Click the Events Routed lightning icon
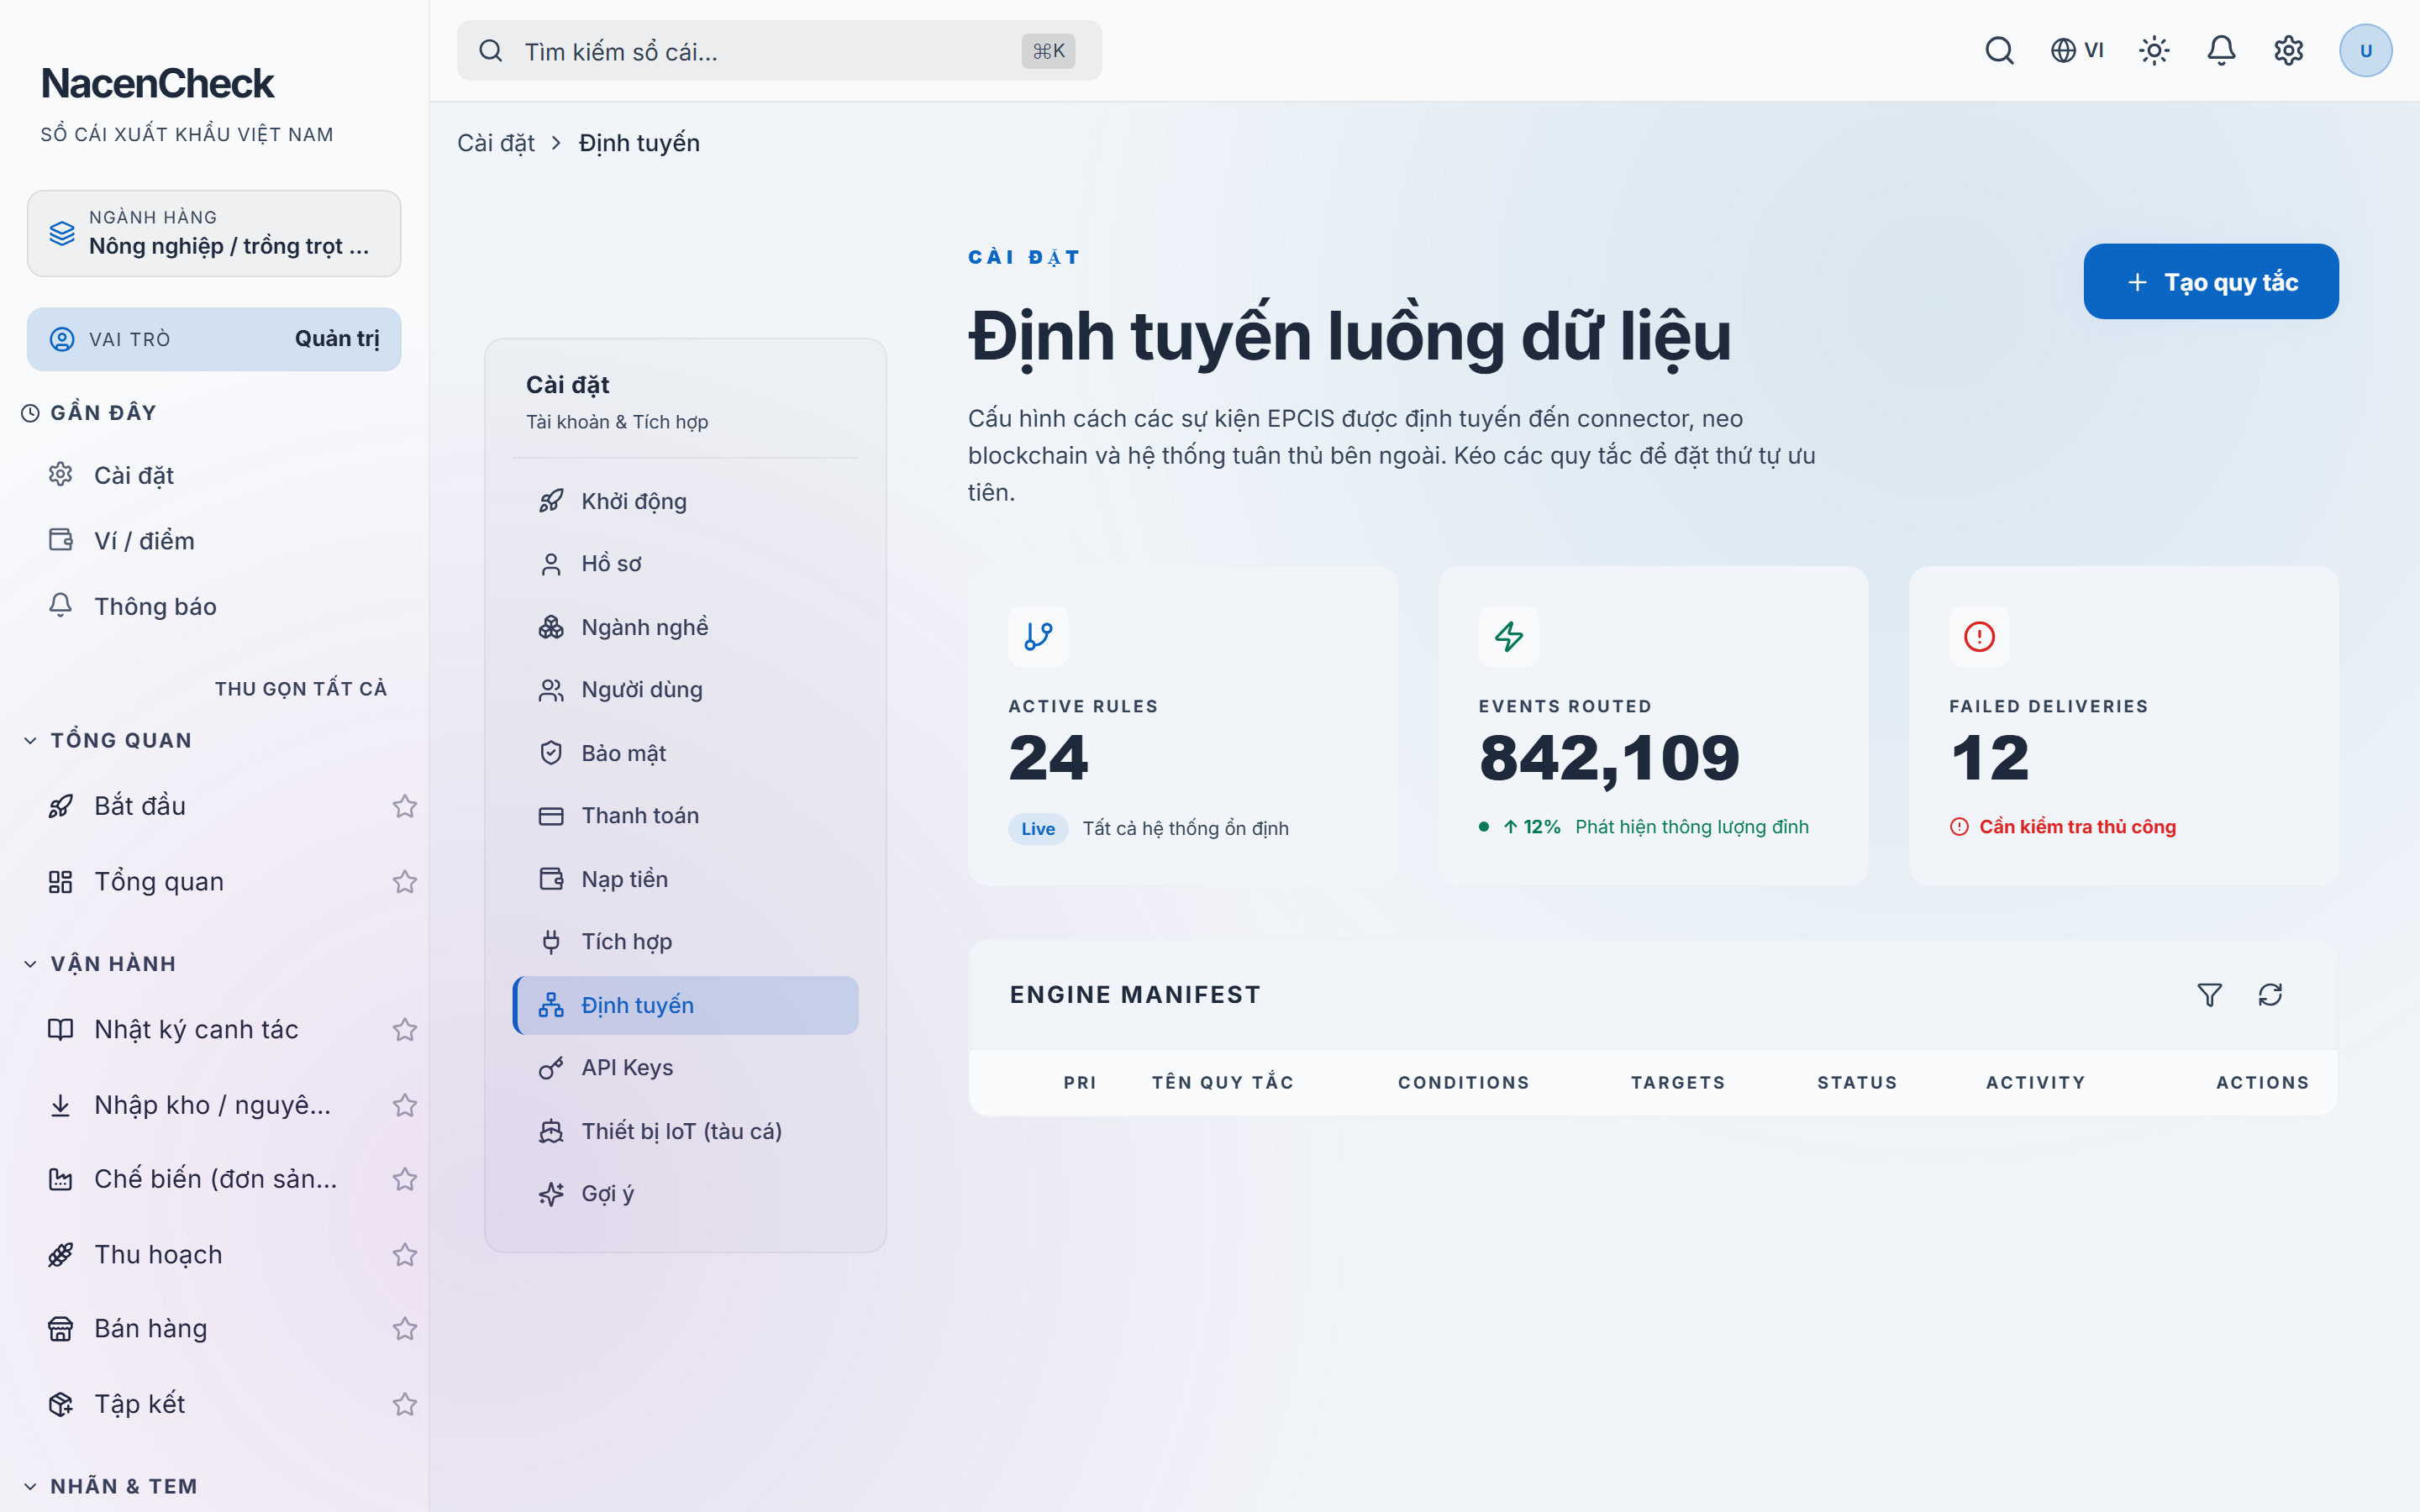Image resolution: width=2420 pixels, height=1512 pixels. click(x=1508, y=636)
